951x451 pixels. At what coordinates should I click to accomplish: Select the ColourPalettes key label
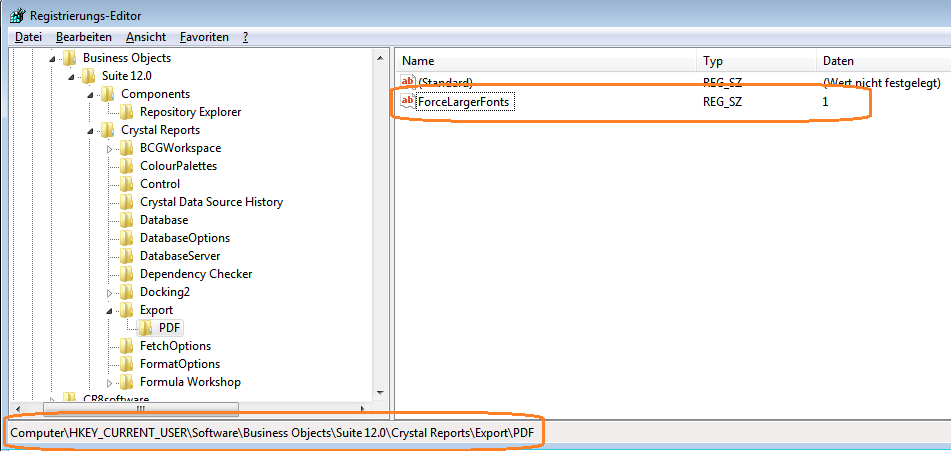pyautogui.click(x=178, y=166)
